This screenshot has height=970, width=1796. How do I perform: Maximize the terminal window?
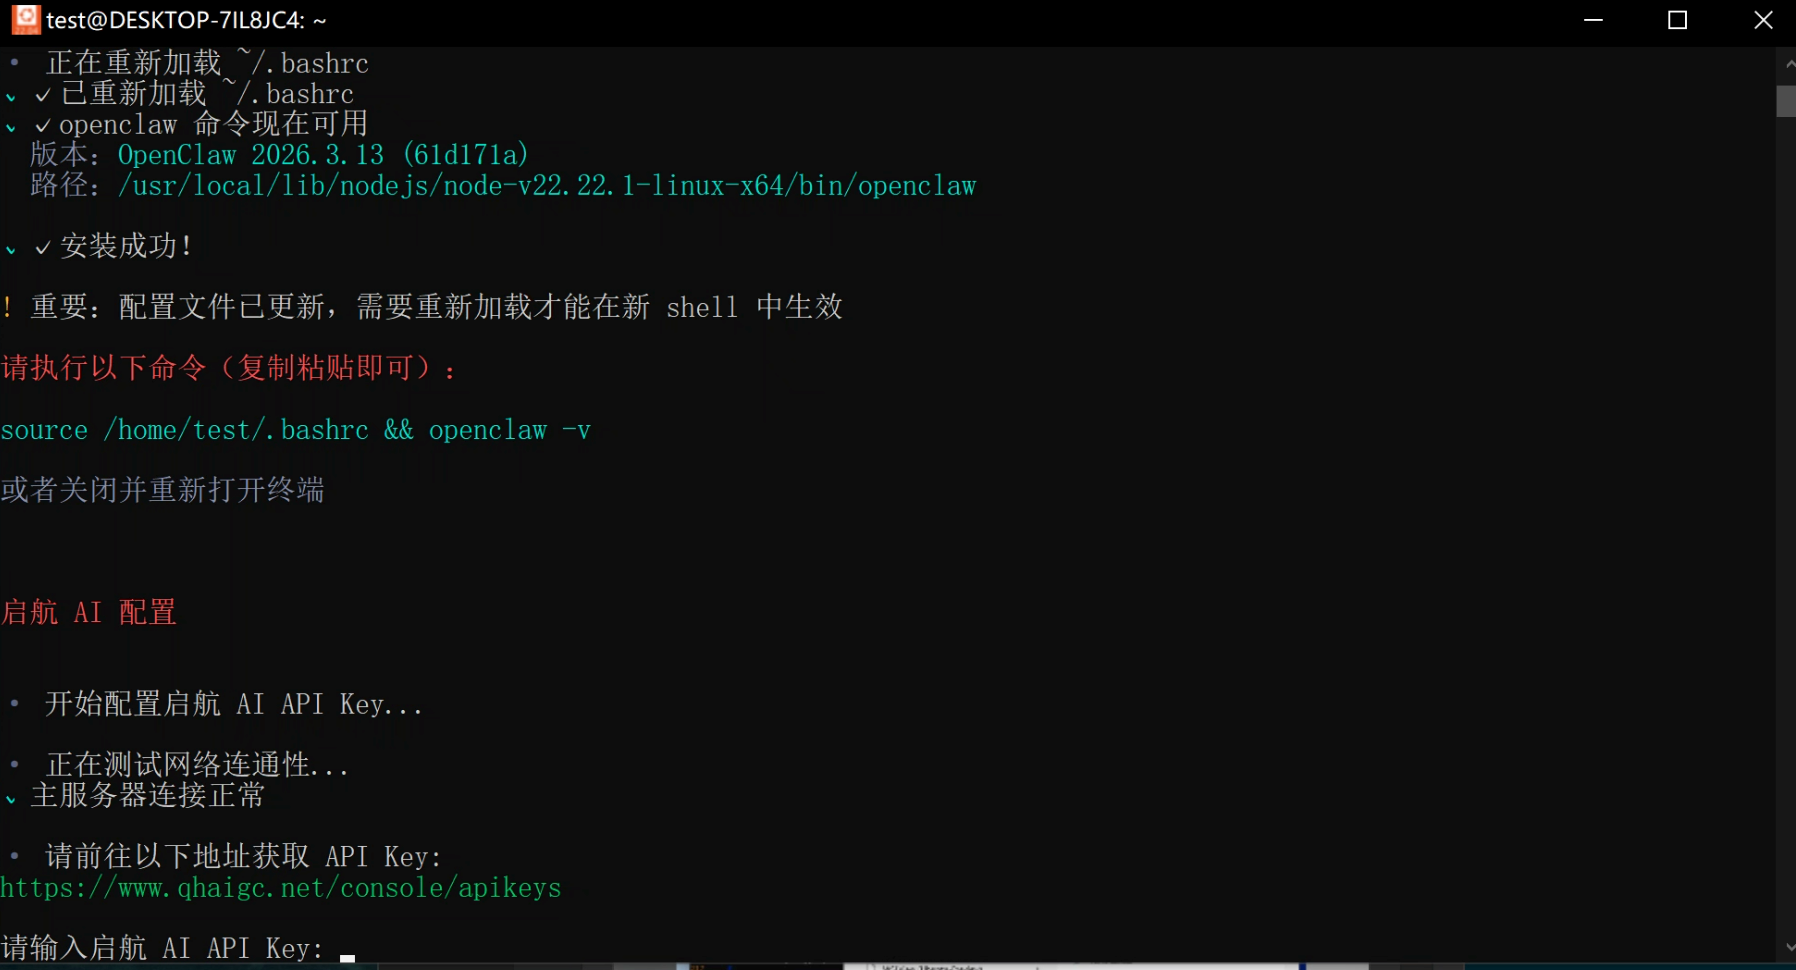(x=1677, y=20)
